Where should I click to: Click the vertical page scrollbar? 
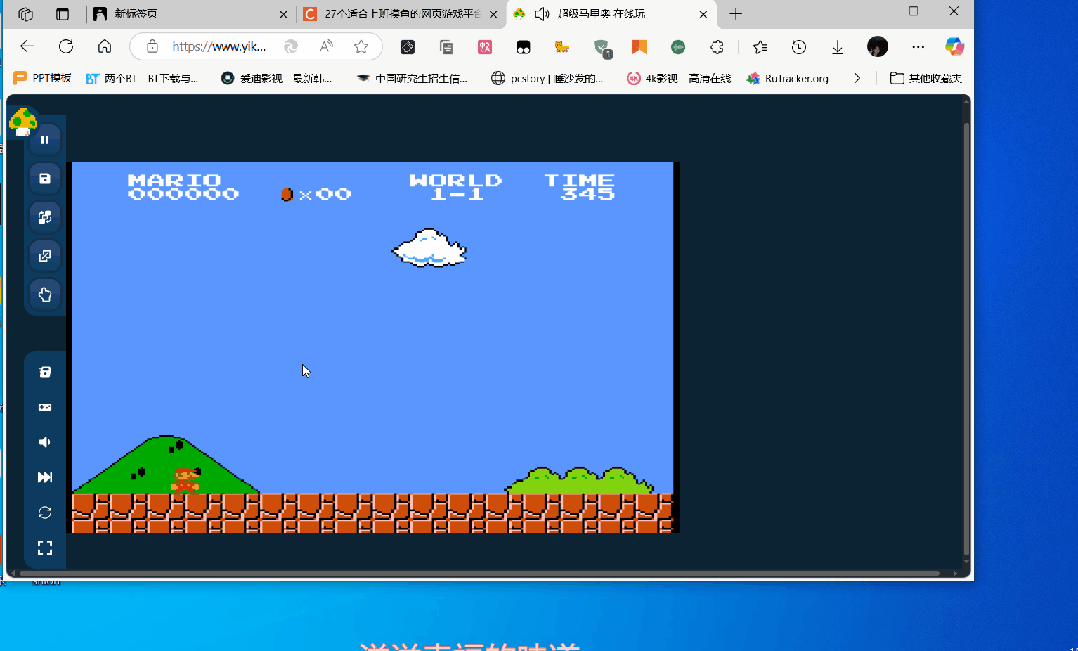[966, 337]
